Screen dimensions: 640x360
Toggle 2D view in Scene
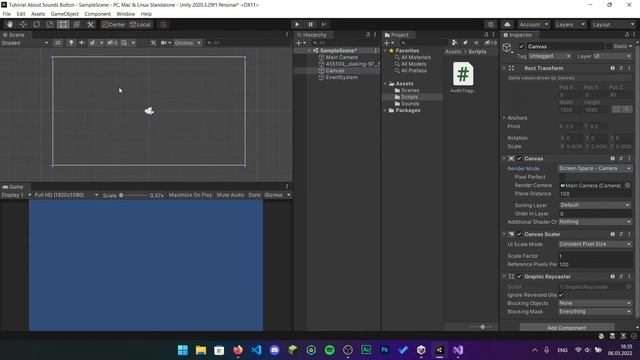point(58,43)
